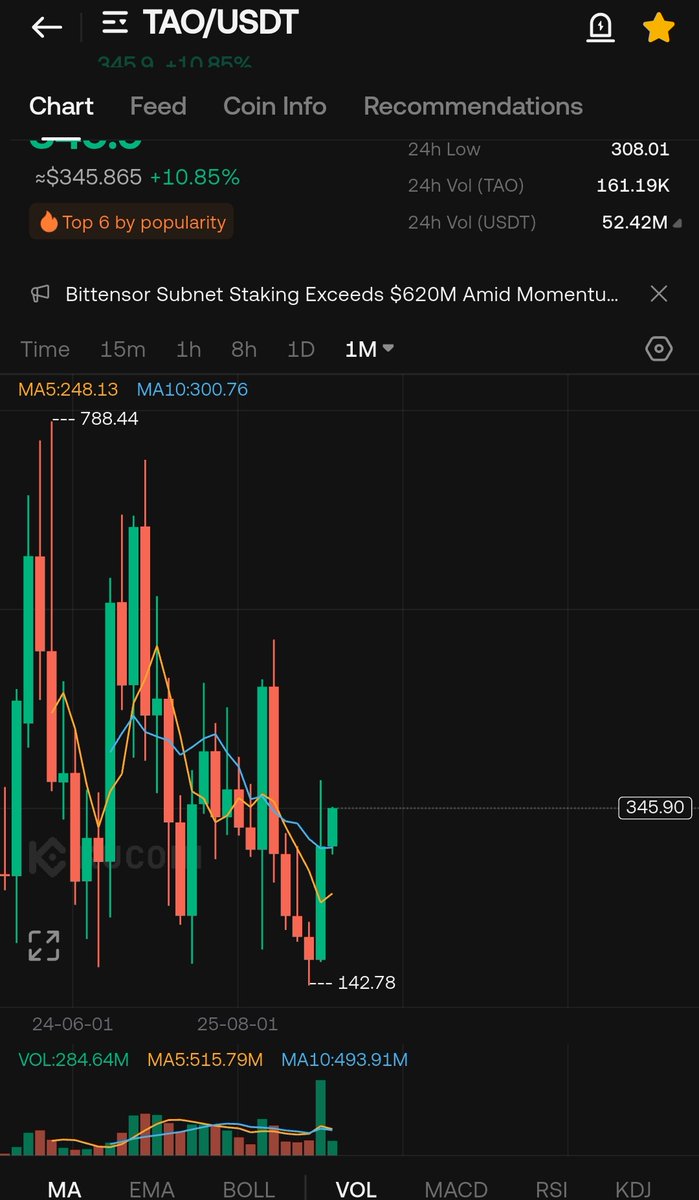Viewport: 699px width, 1200px height.
Task: Tap the megaphone announcement icon
Action: [x=40, y=294]
